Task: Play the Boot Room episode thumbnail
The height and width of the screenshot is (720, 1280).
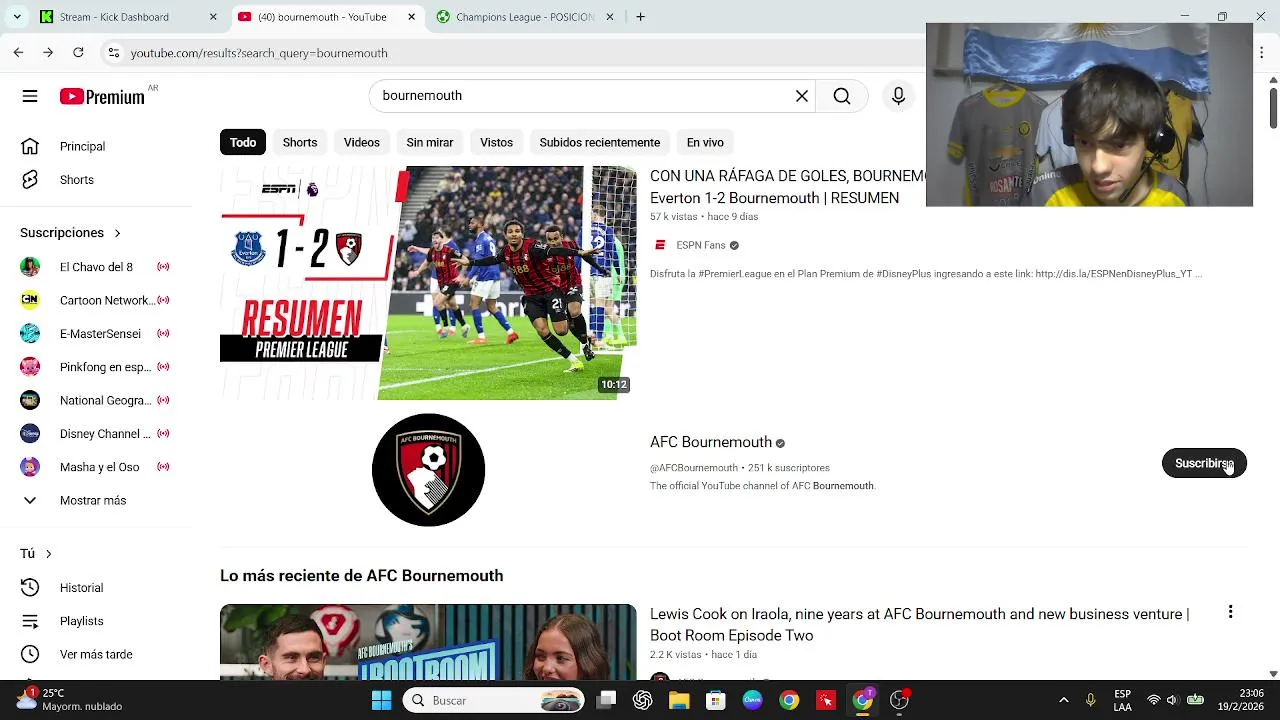Action: click(x=428, y=642)
